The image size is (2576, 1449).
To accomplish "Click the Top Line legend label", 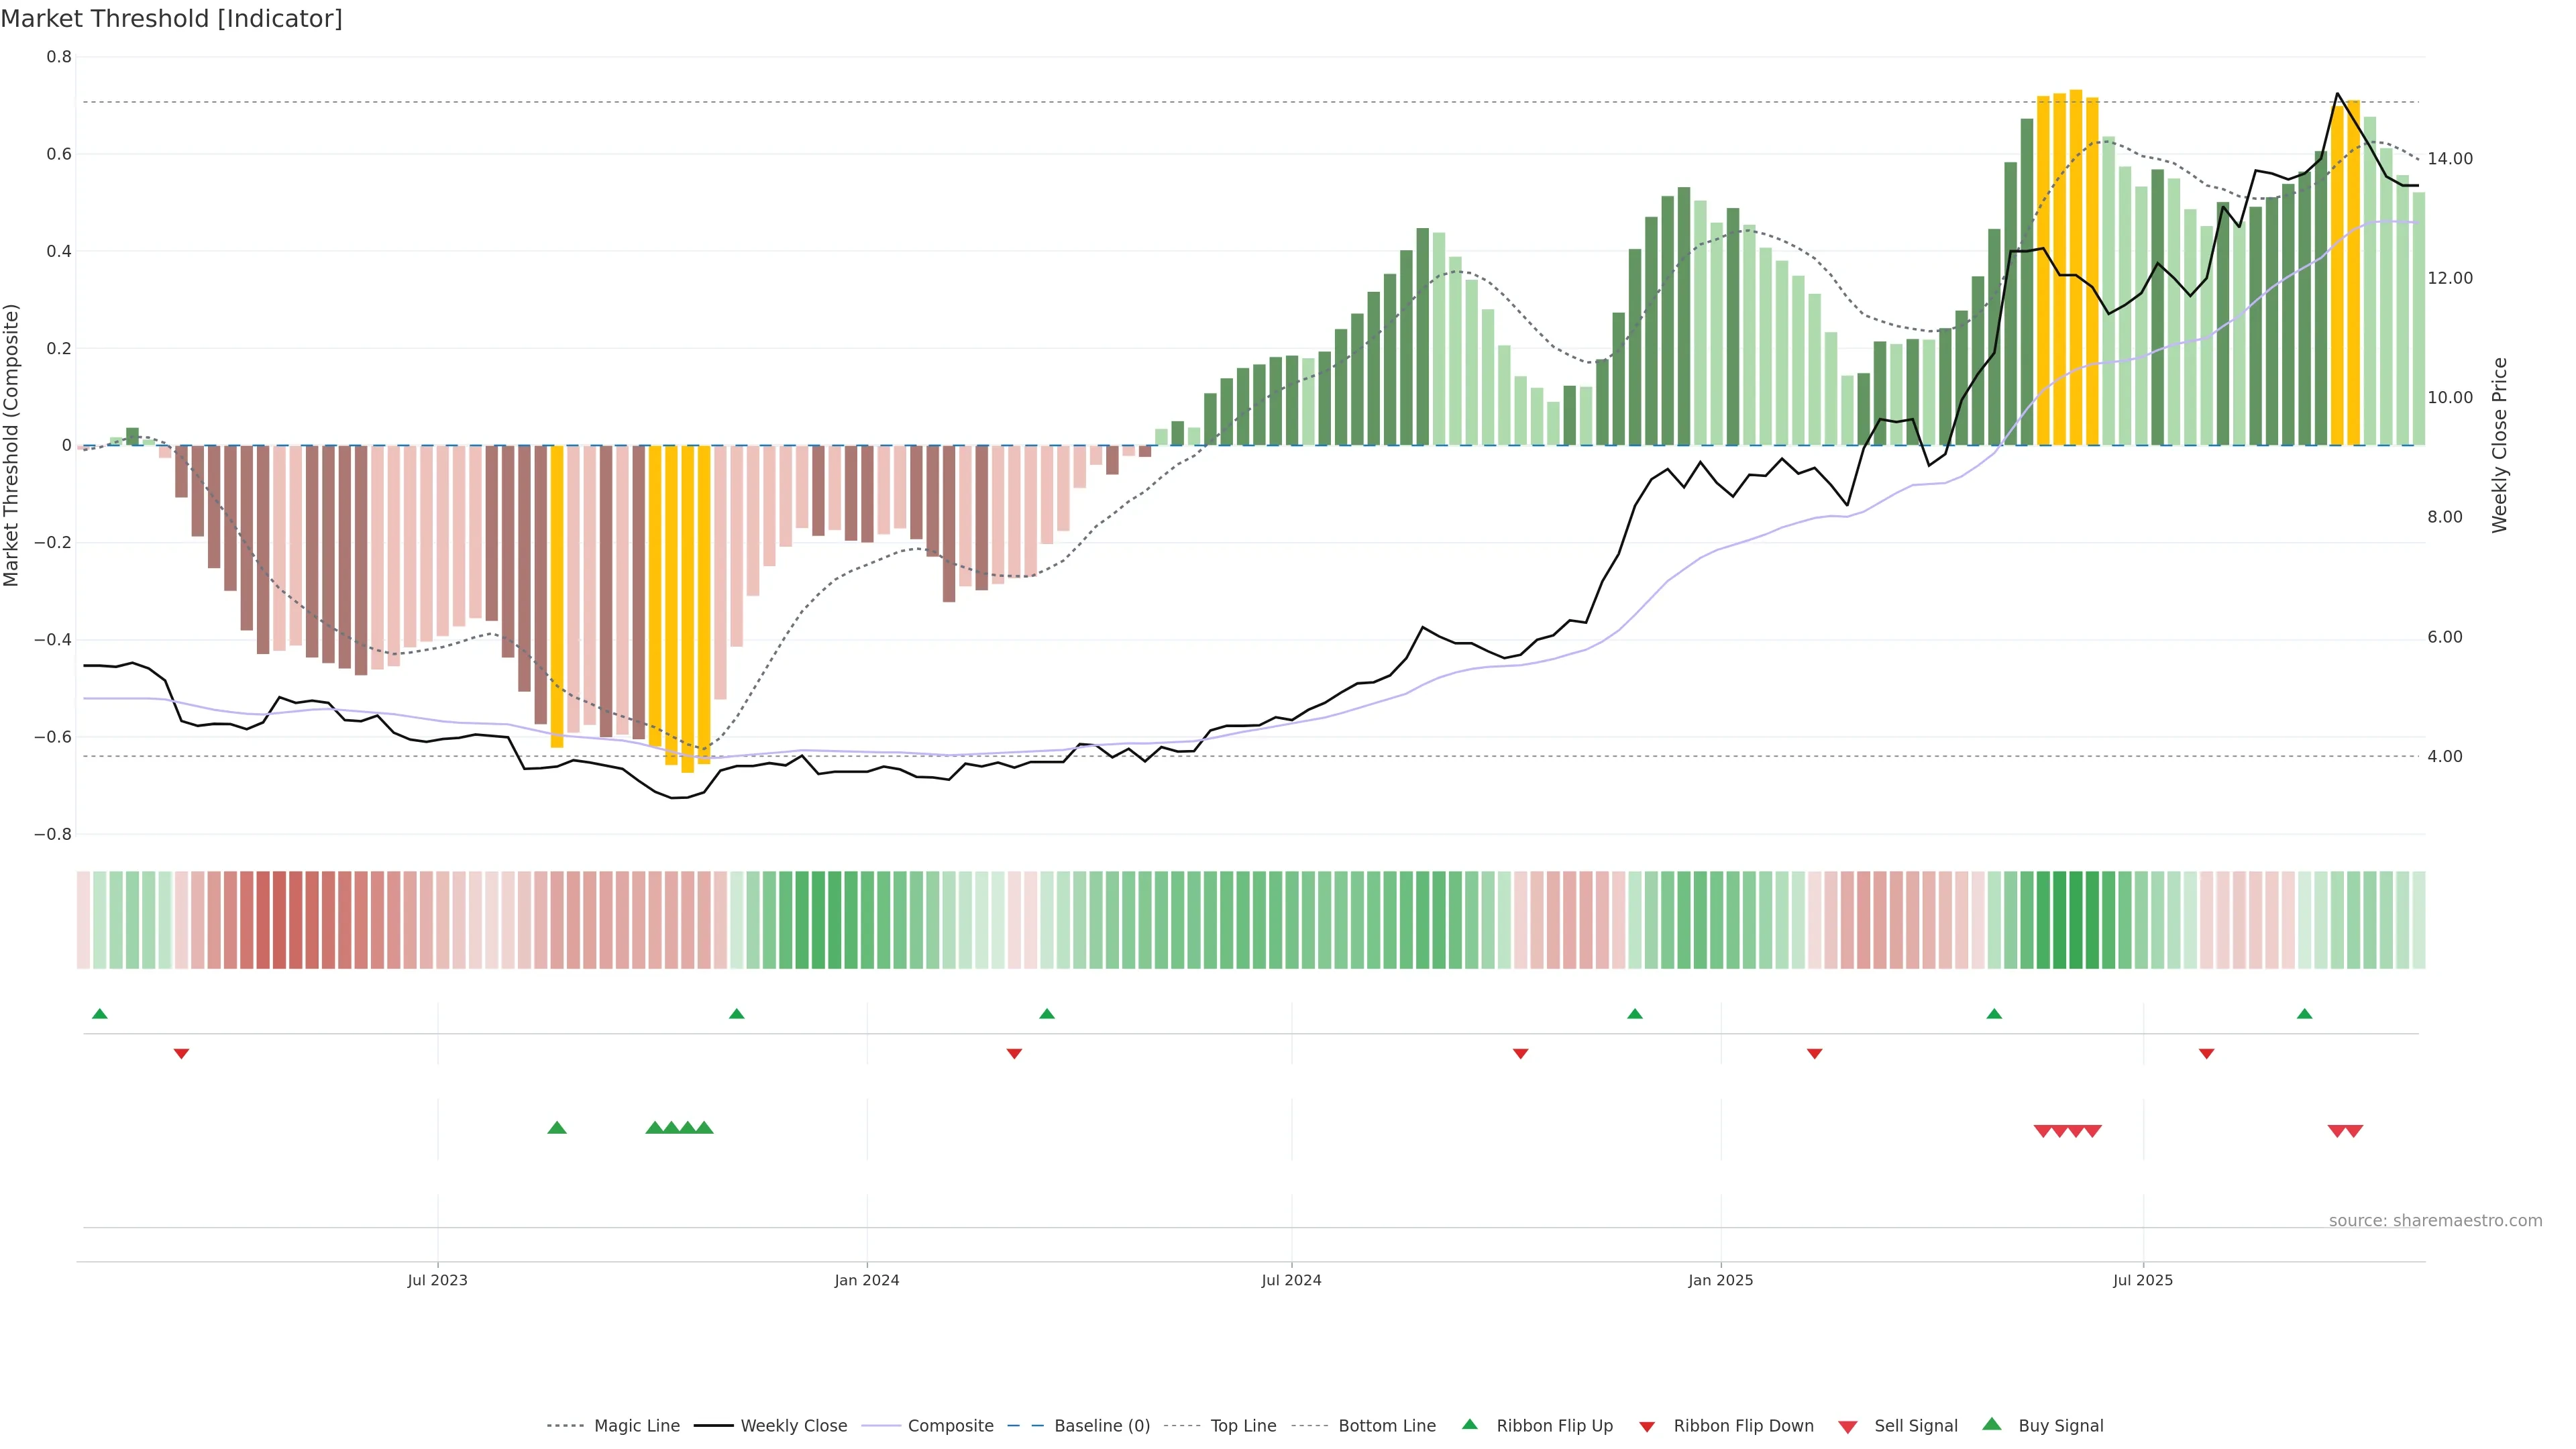I will click(1243, 1426).
